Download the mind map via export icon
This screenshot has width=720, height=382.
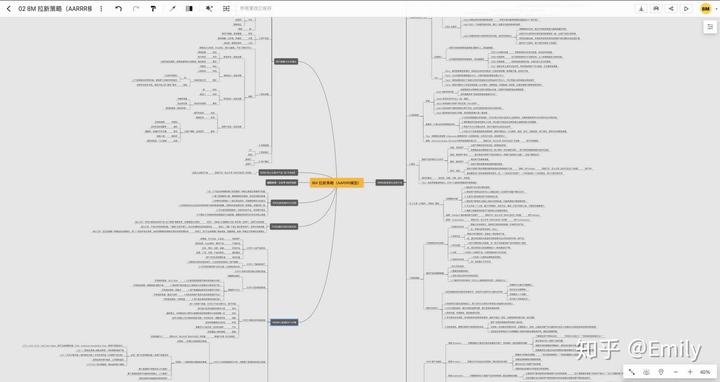(x=641, y=9)
